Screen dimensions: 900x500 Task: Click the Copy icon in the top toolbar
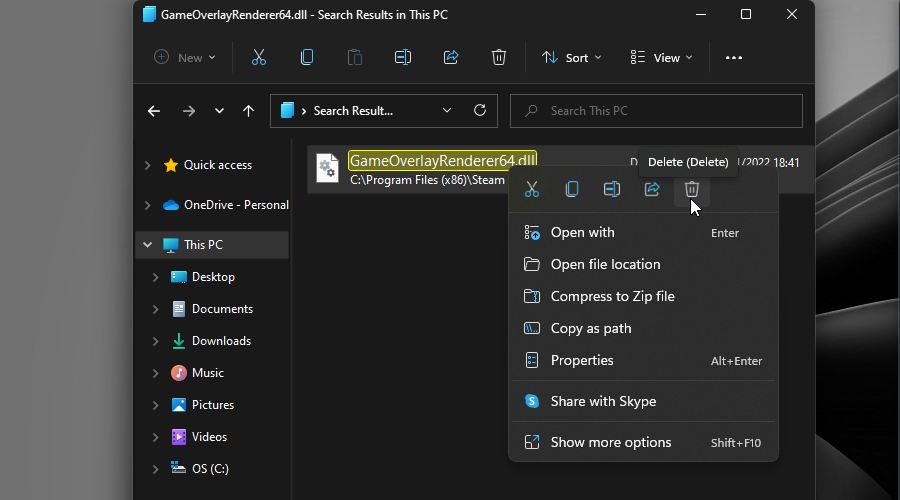[307, 57]
